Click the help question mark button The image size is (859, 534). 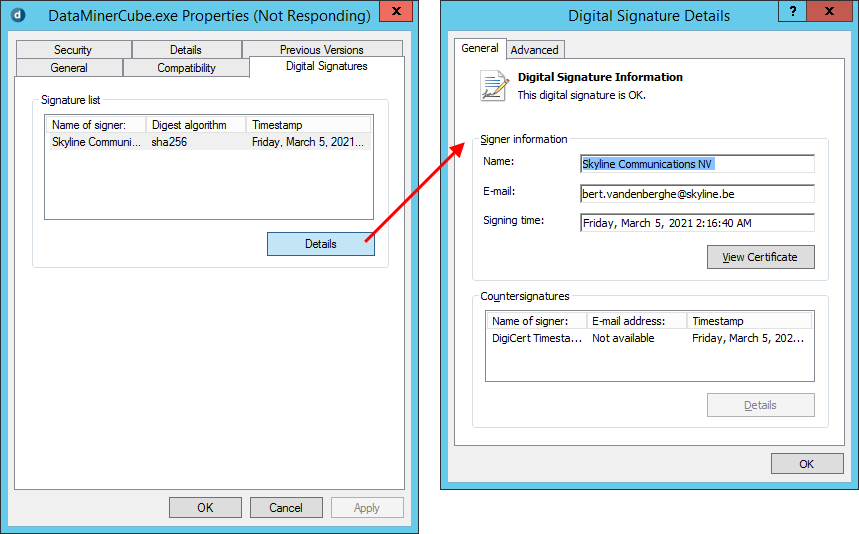click(792, 11)
